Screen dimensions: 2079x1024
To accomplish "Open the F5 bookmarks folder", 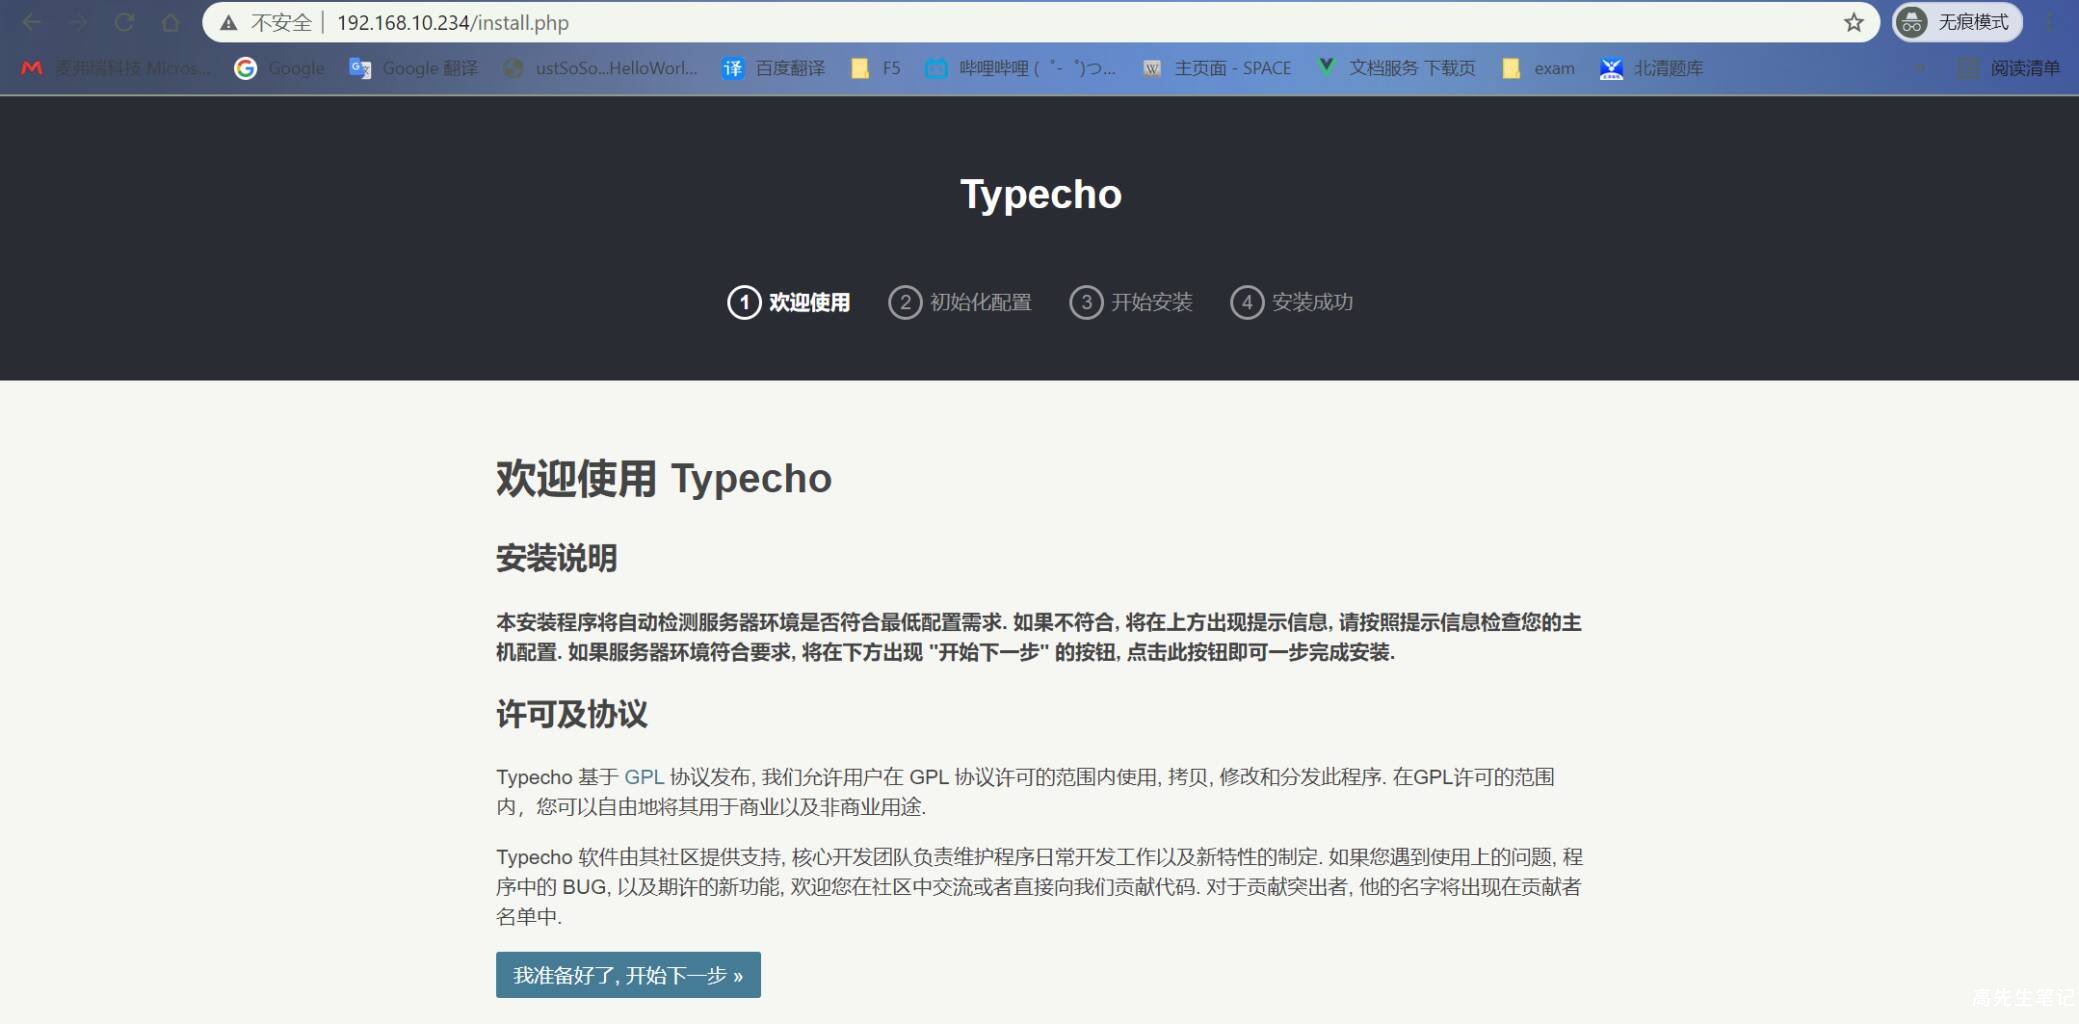I will tap(876, 68).
